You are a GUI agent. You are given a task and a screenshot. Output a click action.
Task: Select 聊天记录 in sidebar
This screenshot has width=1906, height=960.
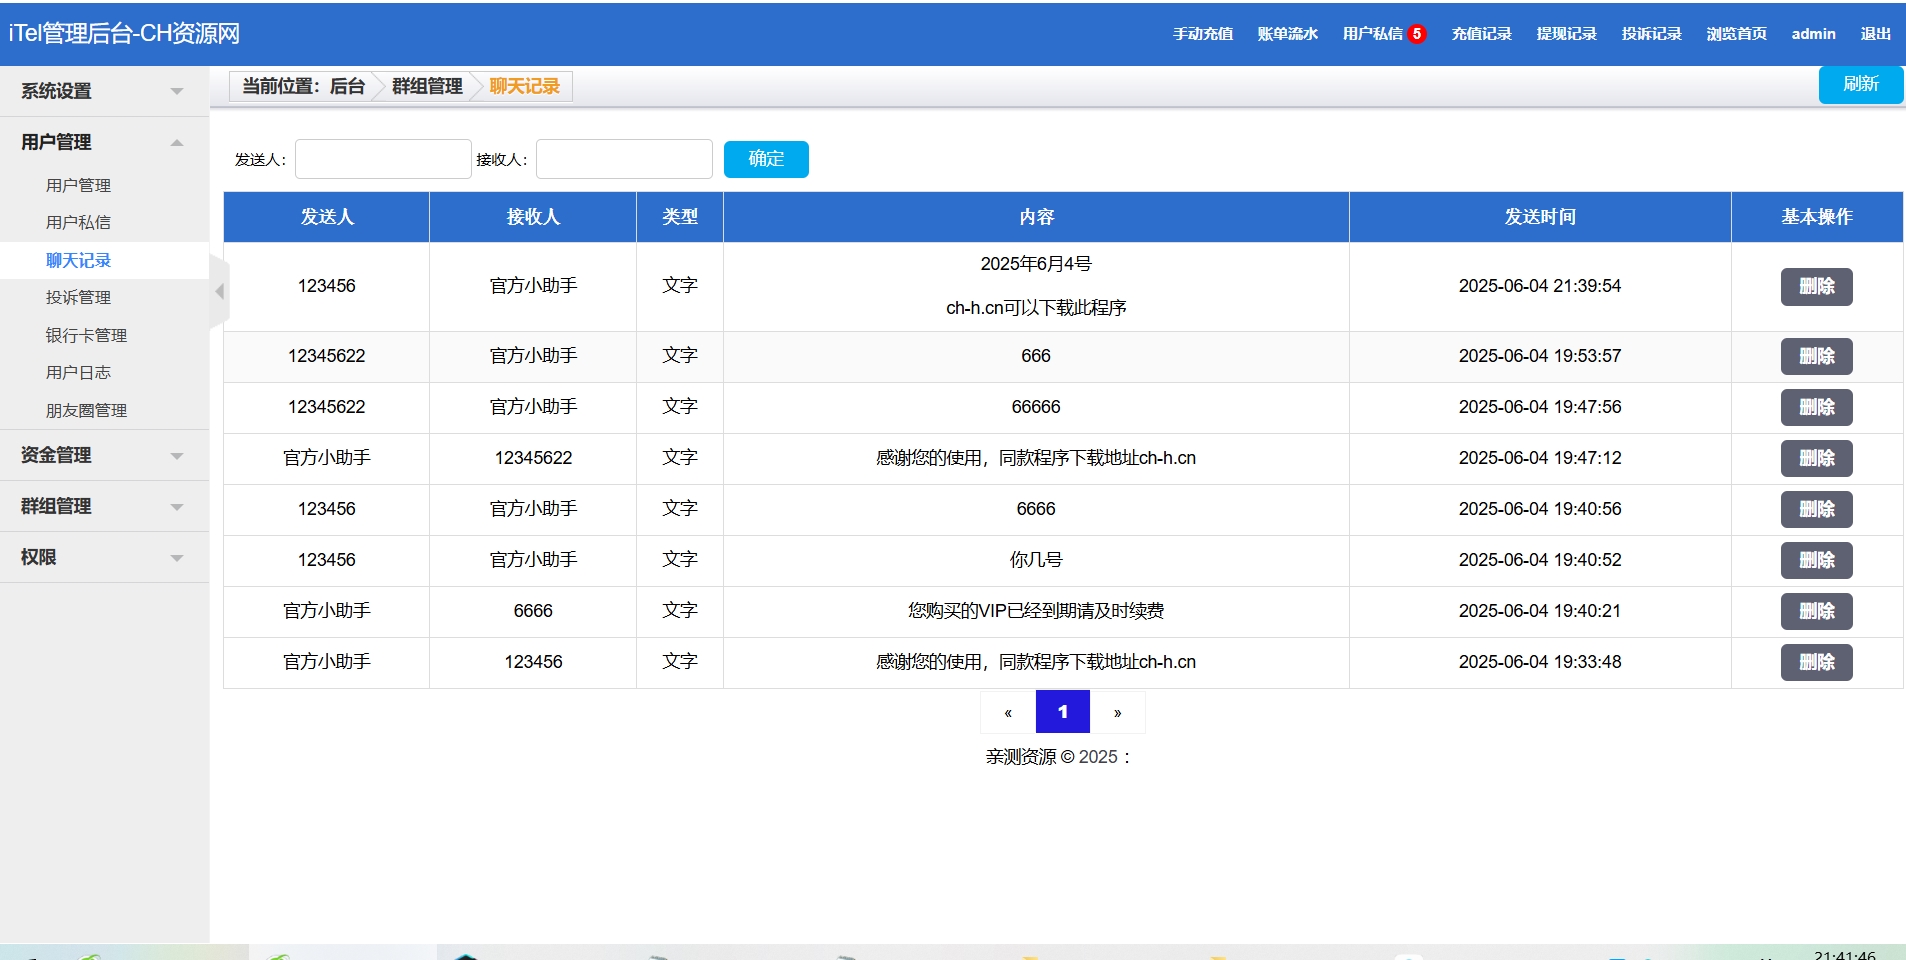point(78,260)
